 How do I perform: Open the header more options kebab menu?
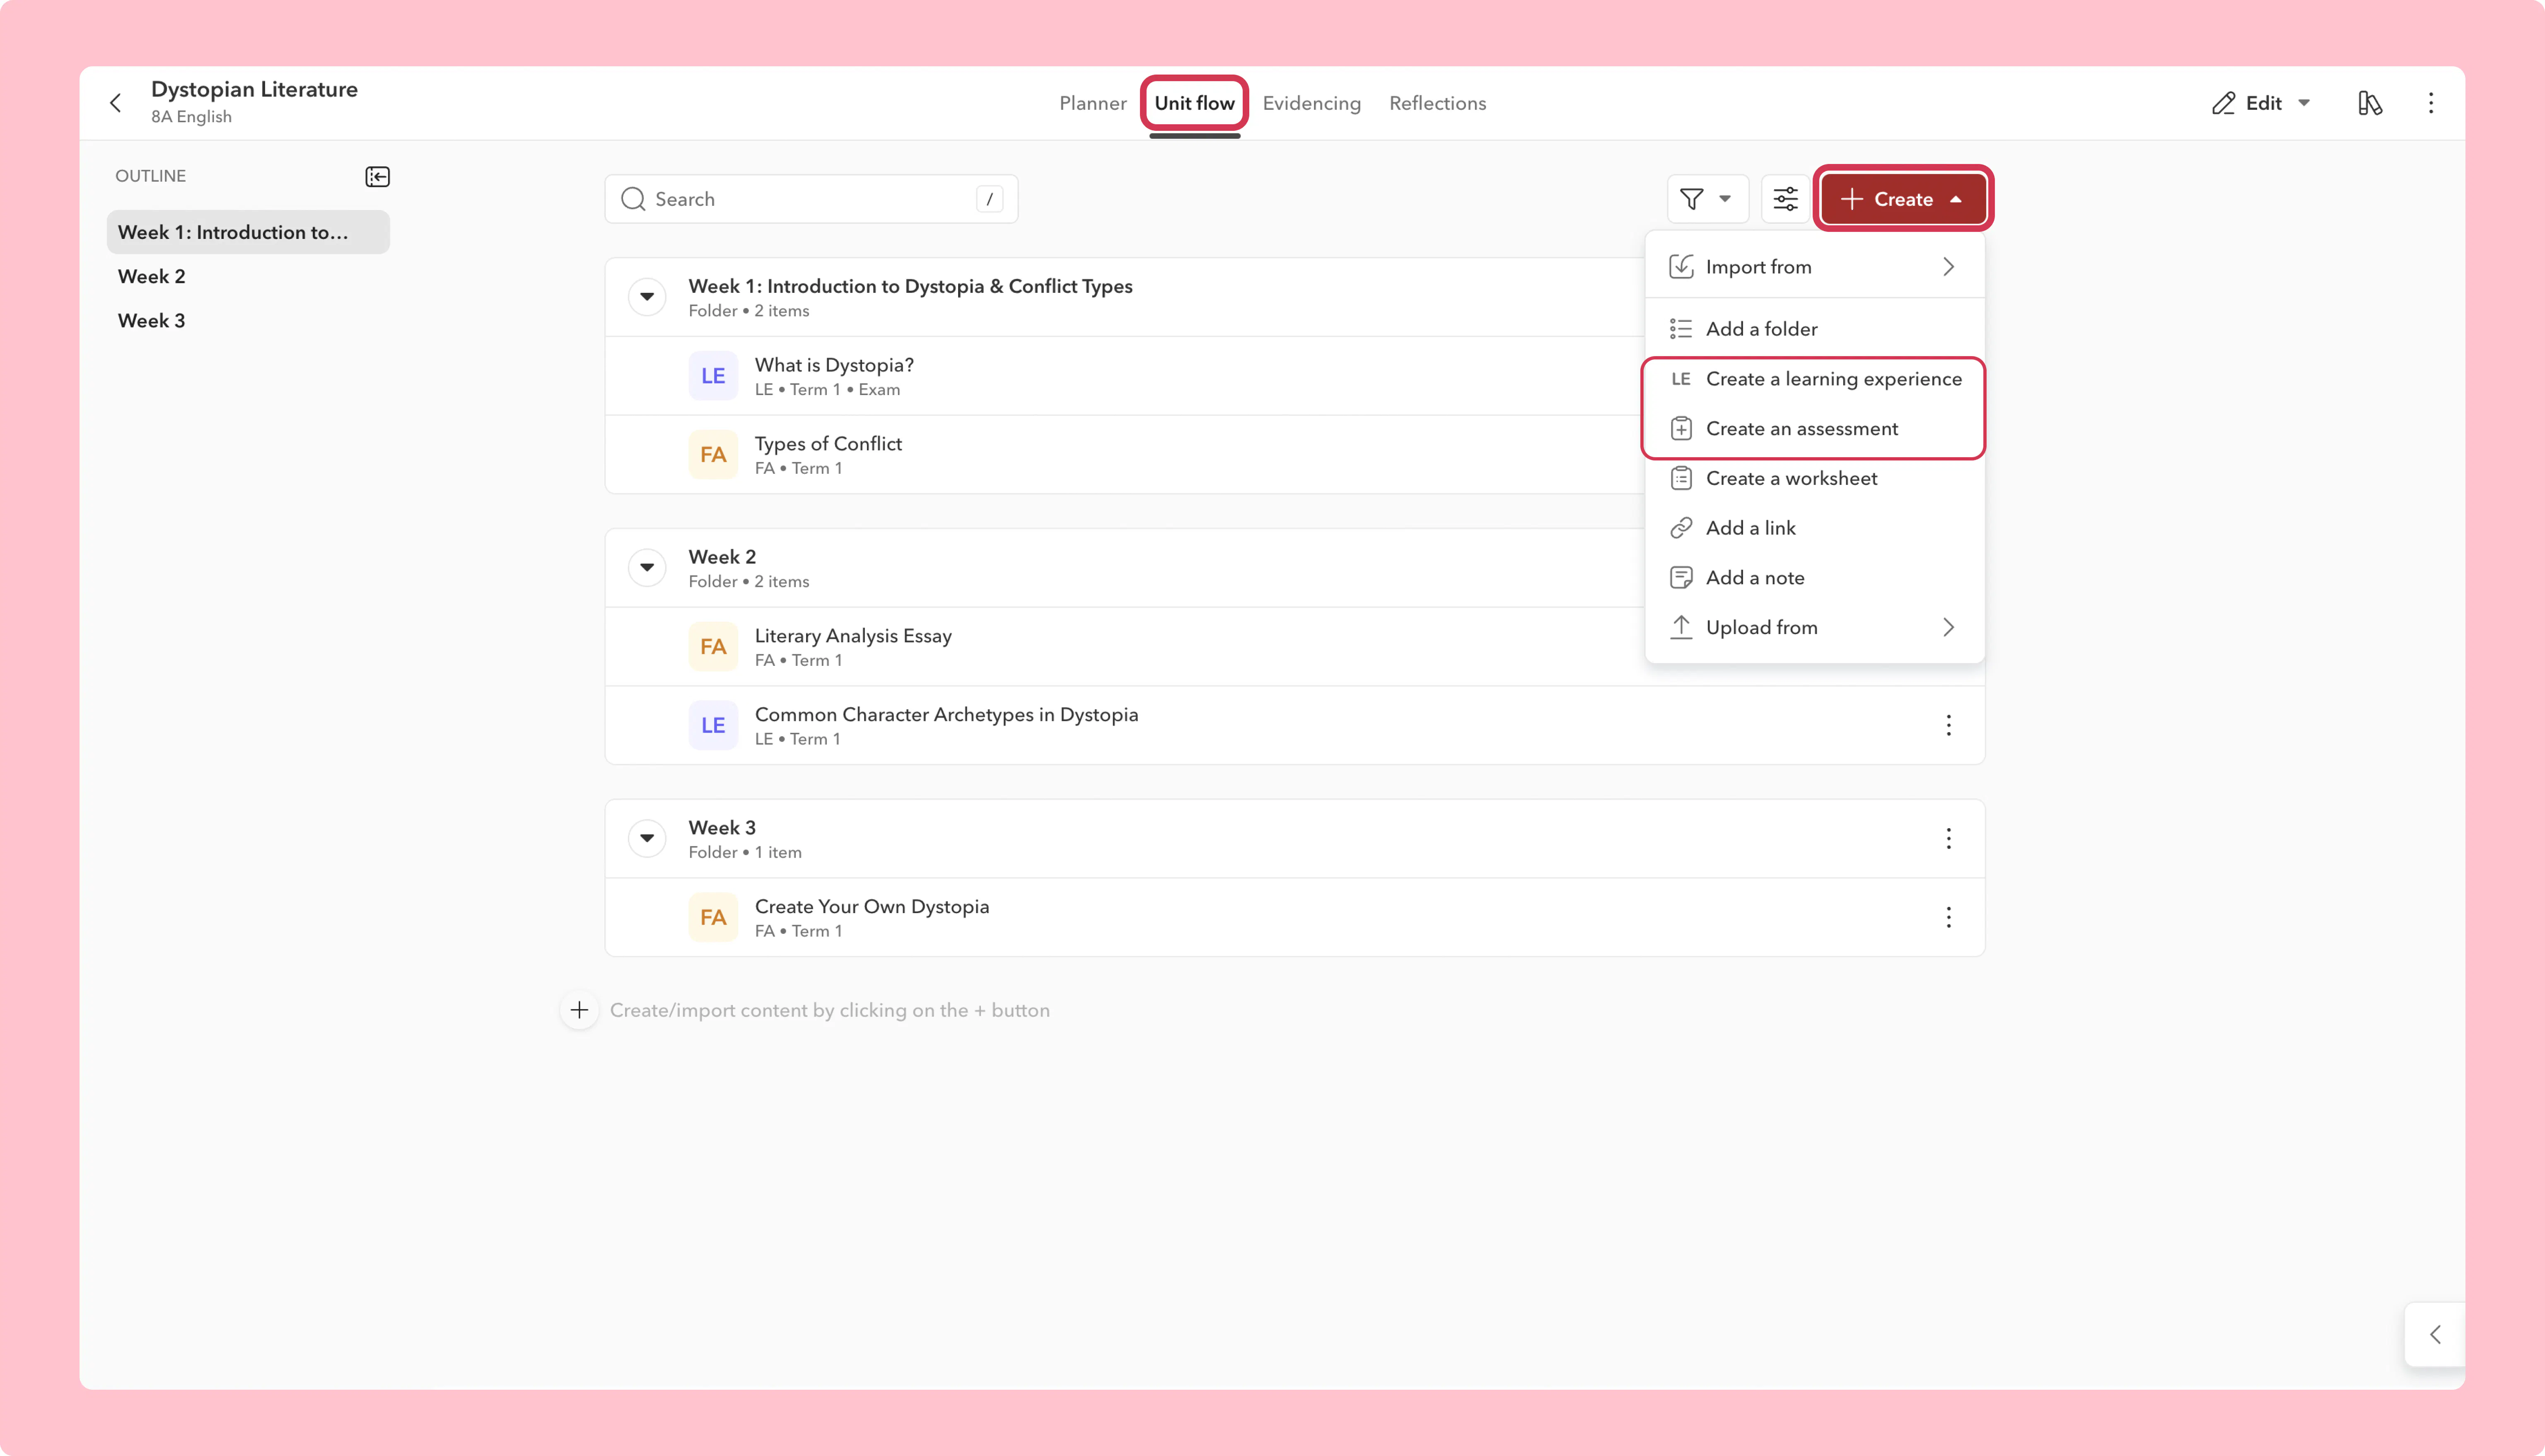(2431, 103)
